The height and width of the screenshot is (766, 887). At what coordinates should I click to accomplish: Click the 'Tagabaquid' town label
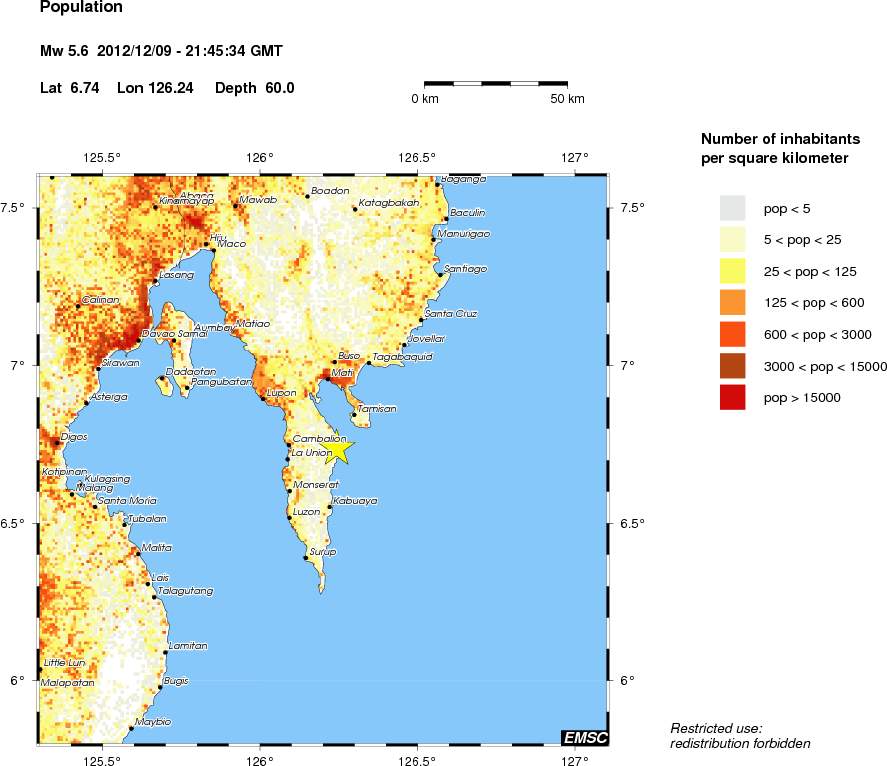(x=402, y=358)
